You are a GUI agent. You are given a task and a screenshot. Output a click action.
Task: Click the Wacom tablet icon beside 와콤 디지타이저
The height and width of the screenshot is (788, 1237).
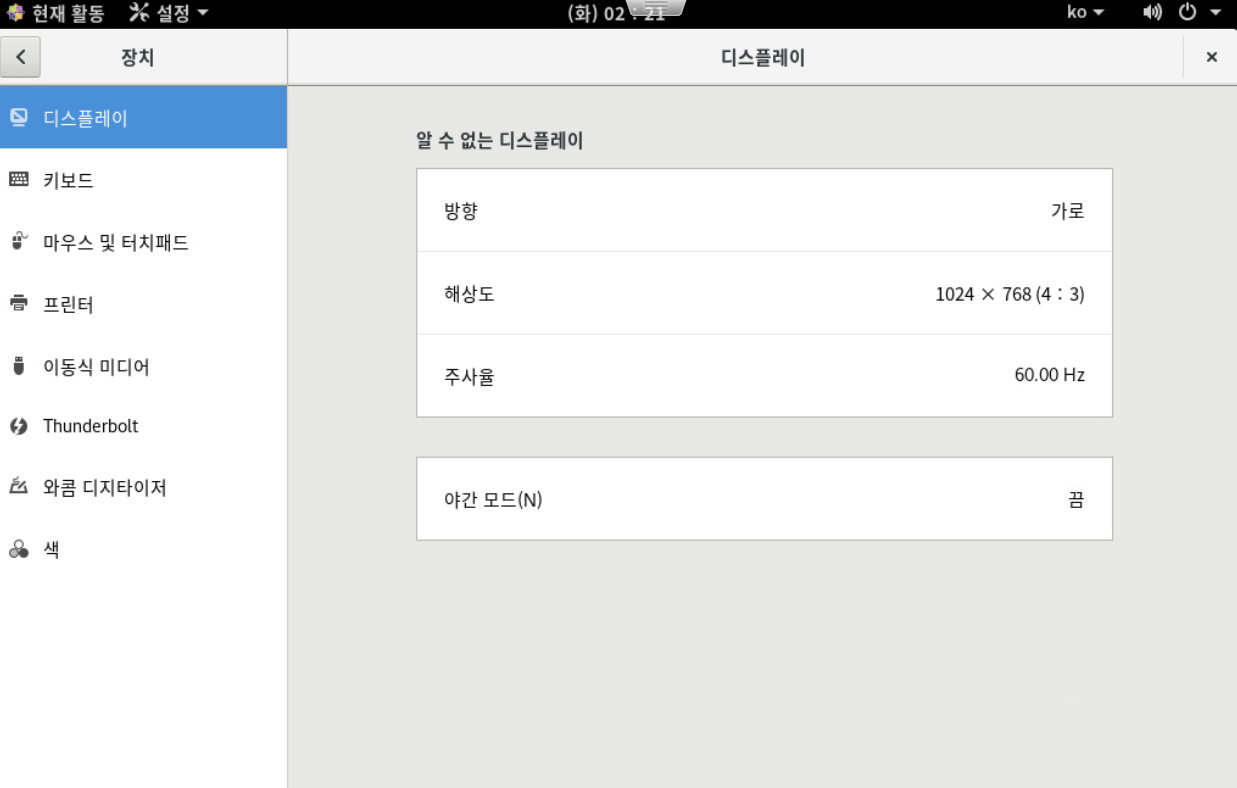[19, 487]
